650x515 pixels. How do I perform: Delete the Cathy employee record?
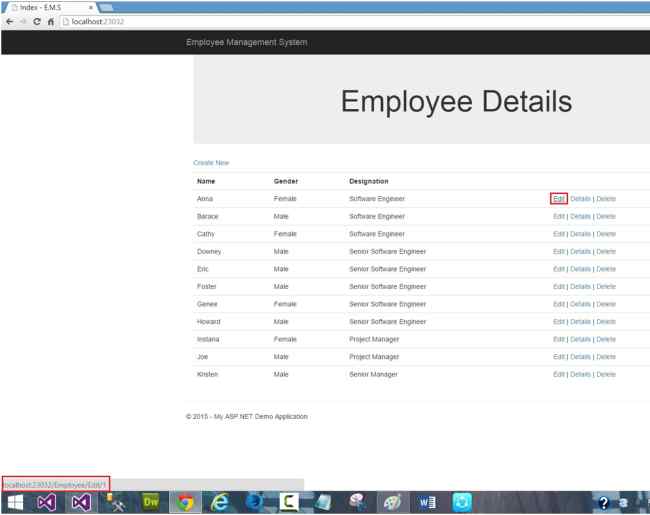pyautogui.click(x=606, y=234)
